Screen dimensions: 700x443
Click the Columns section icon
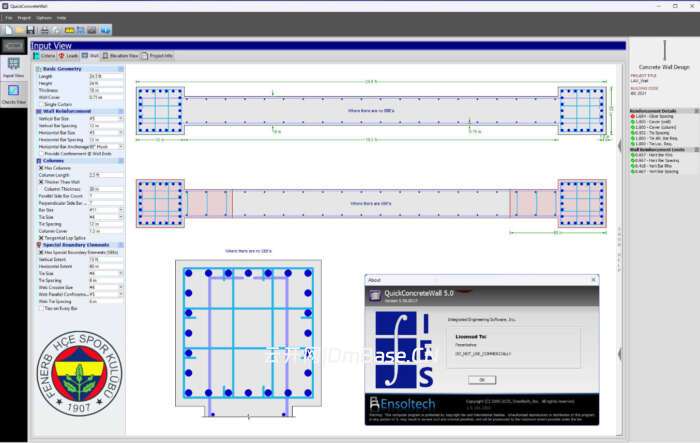coord(38,161)
